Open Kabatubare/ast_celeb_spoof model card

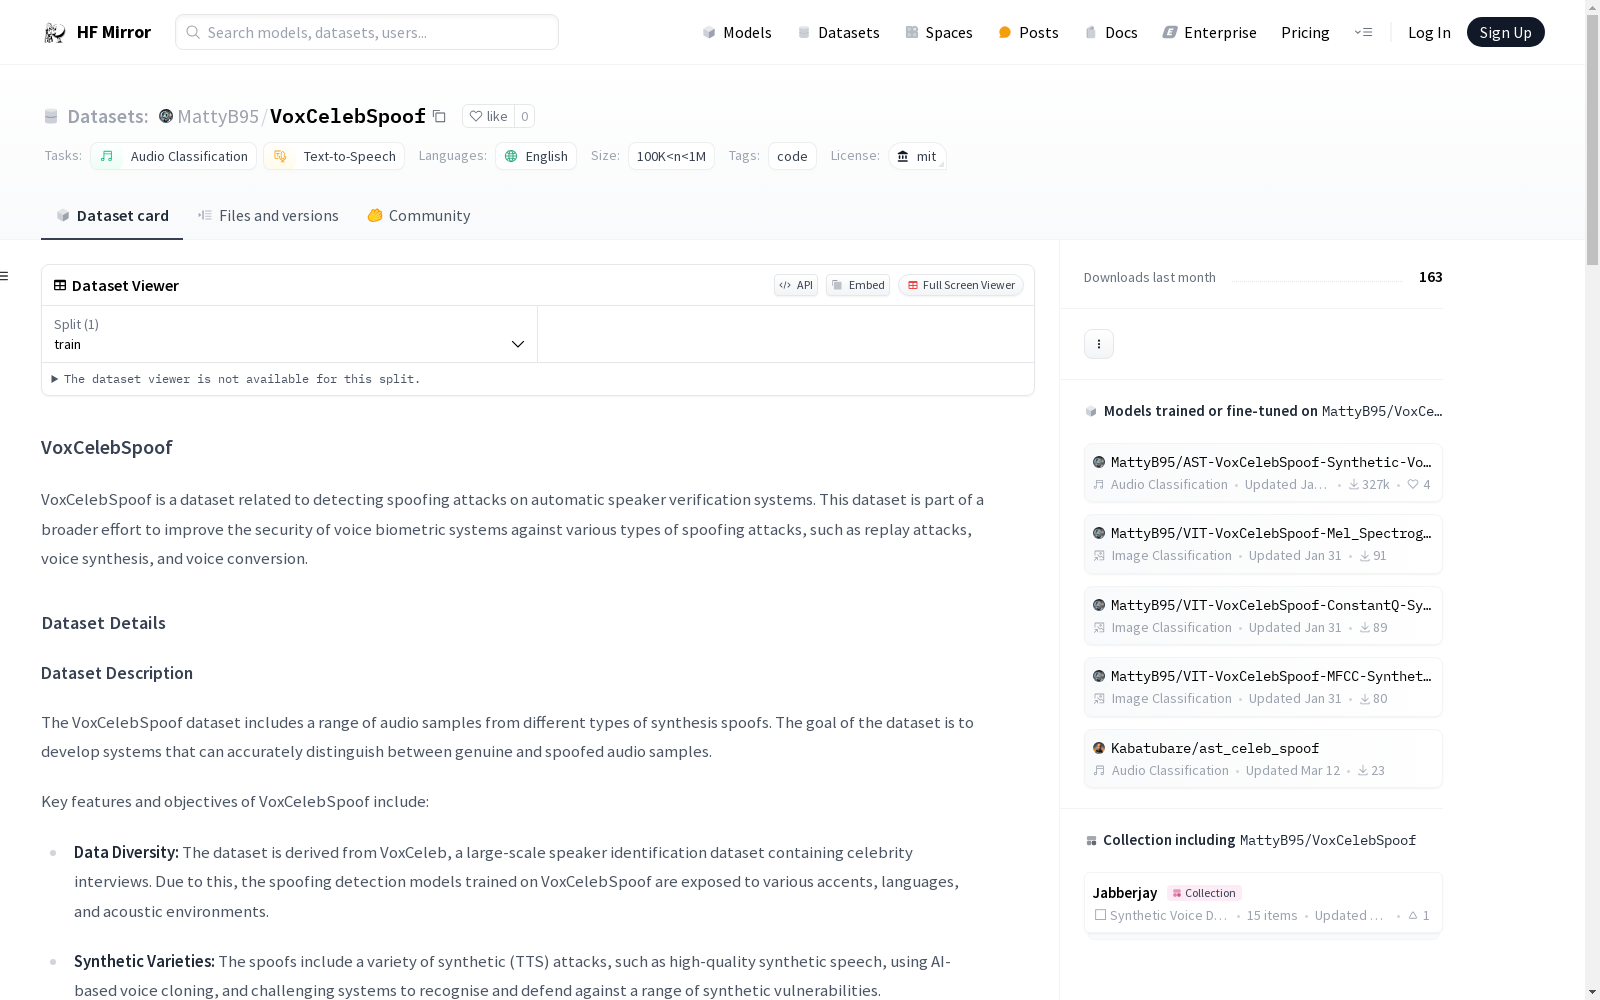(1263, 759)
